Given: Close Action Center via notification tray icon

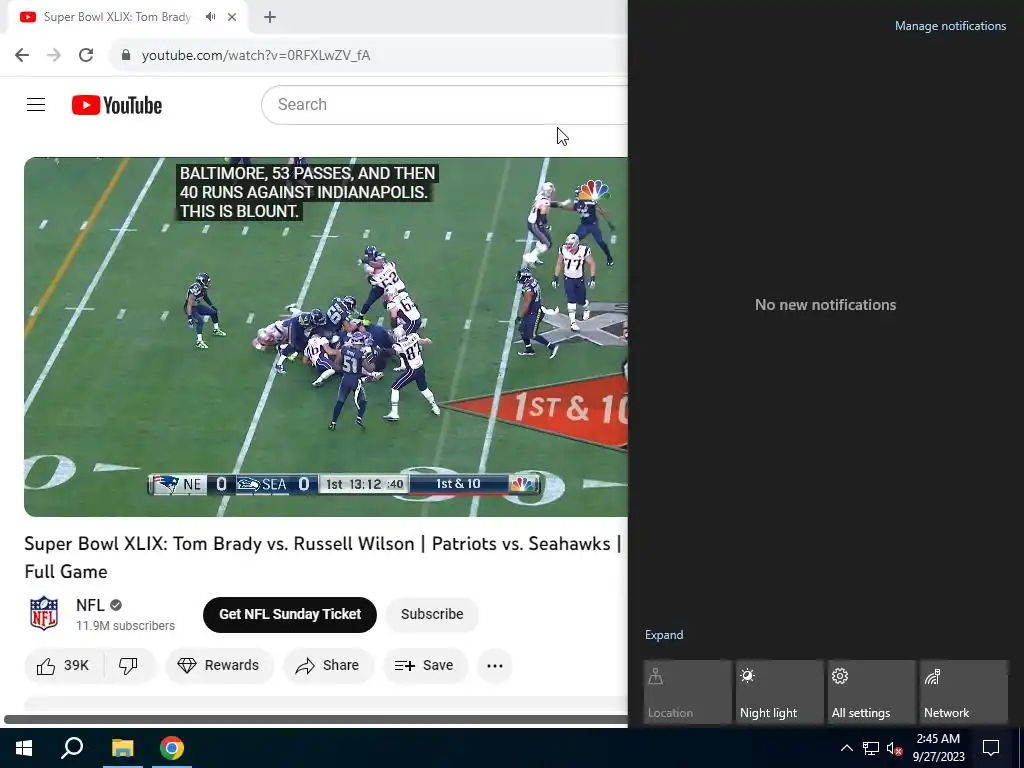Looking at the screenshot, I should (x=991, y=748).
